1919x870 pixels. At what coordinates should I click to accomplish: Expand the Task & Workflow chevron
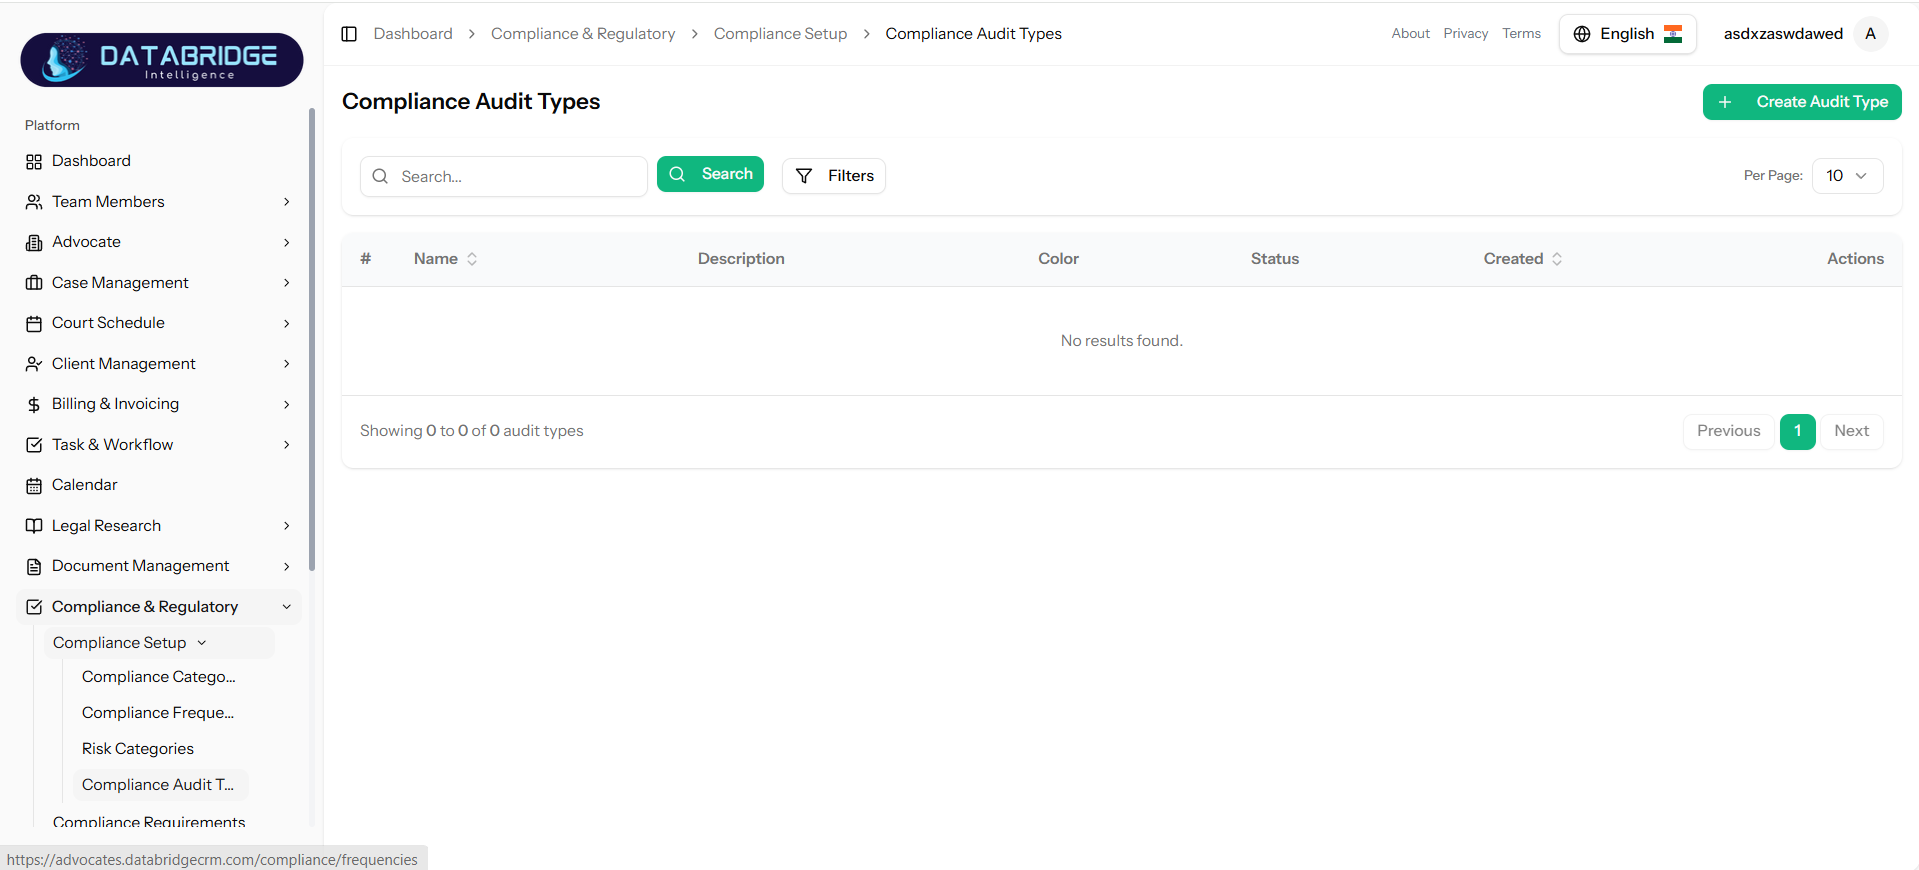point(287,445)
